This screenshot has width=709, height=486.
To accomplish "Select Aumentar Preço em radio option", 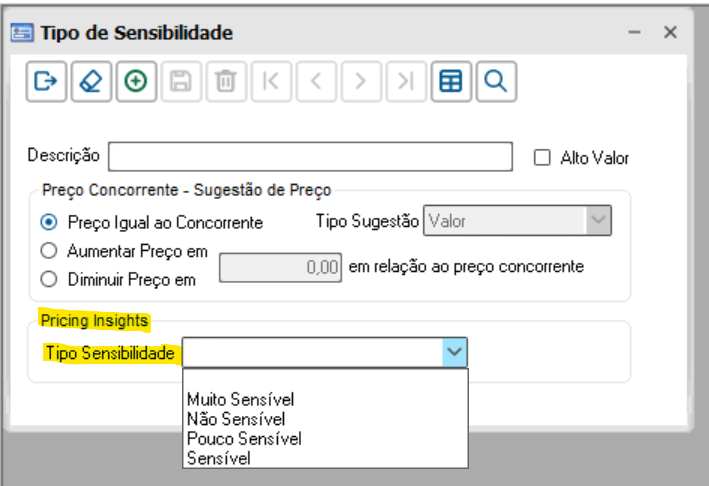I will point(49,250).
